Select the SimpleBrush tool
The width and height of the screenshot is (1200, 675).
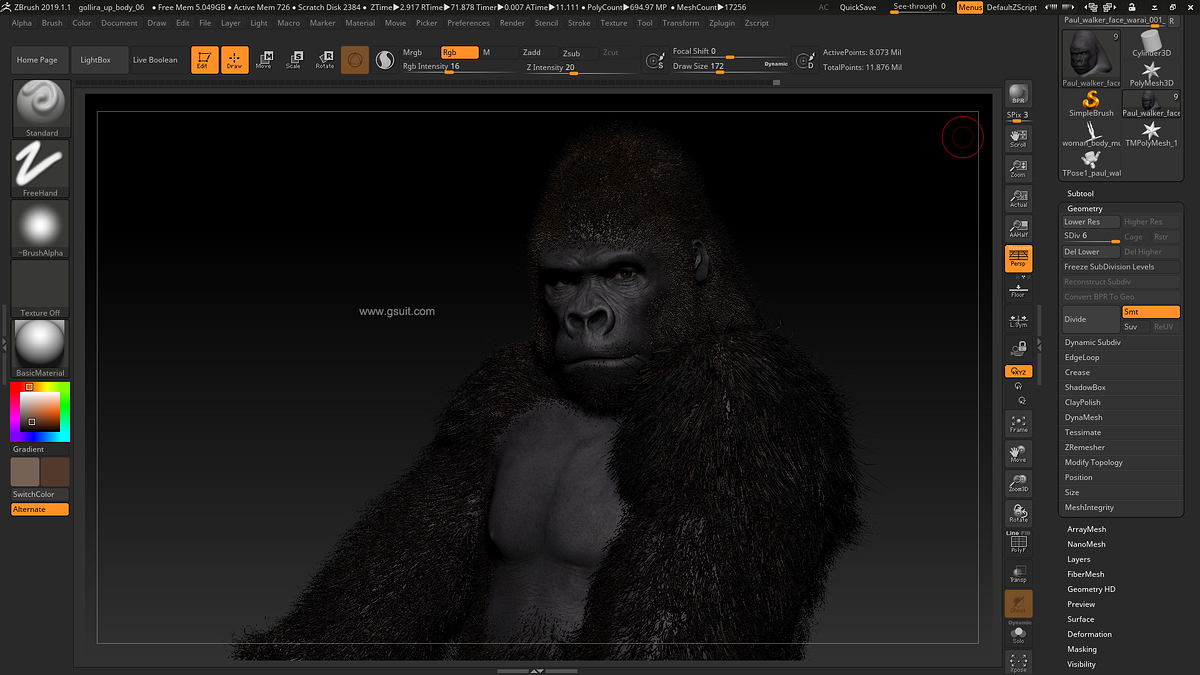pyautogui.click(x=1091, y=104)
